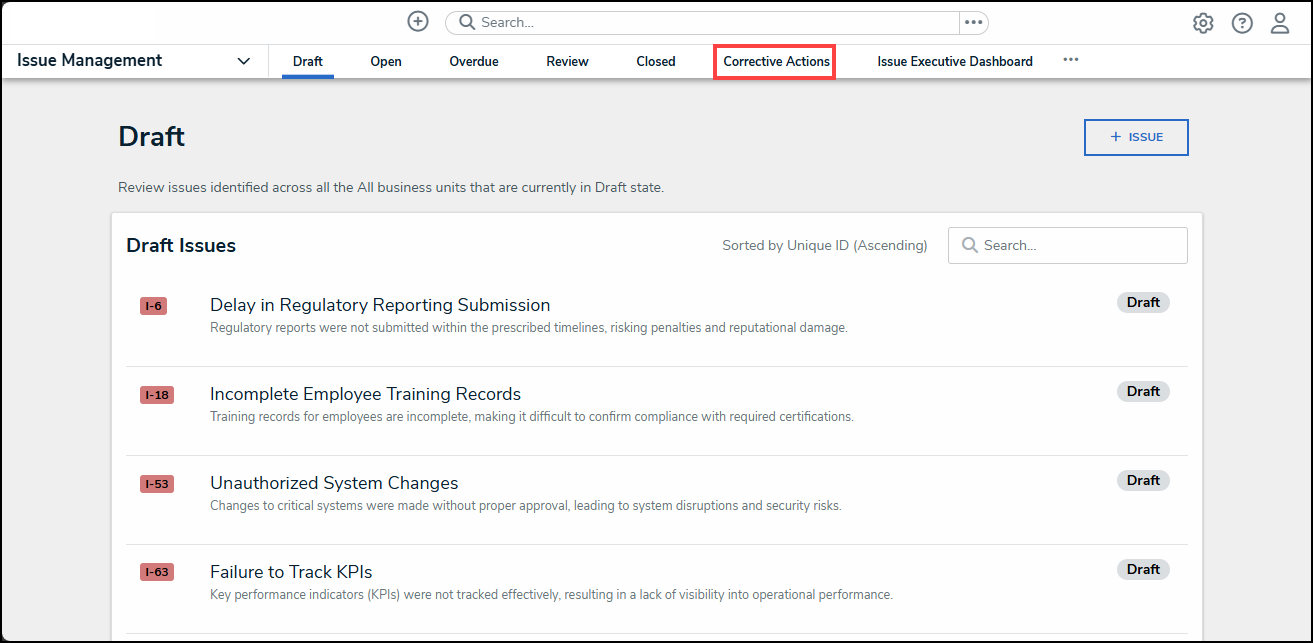The height and width of the screenshot is (643, 1313).
Task: Click the plus-circle quick create icon
Action: tap(418, 22)
